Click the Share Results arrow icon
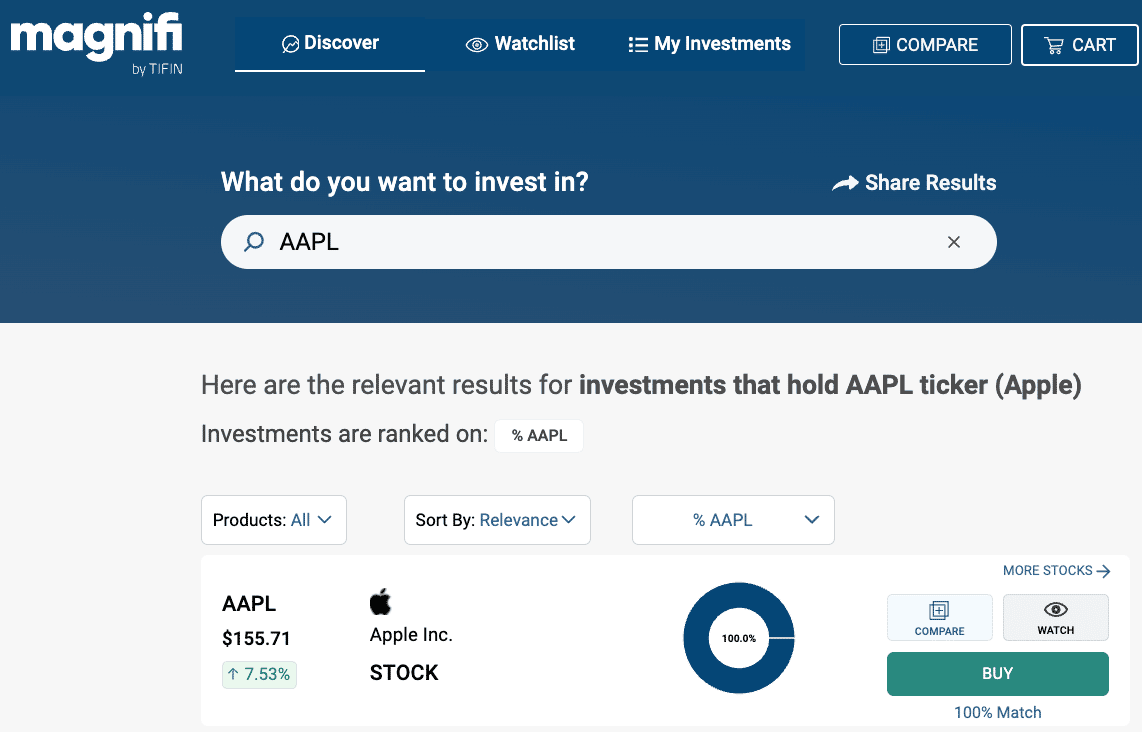Screen dimensions: 1142x732 tap(845, 183)
